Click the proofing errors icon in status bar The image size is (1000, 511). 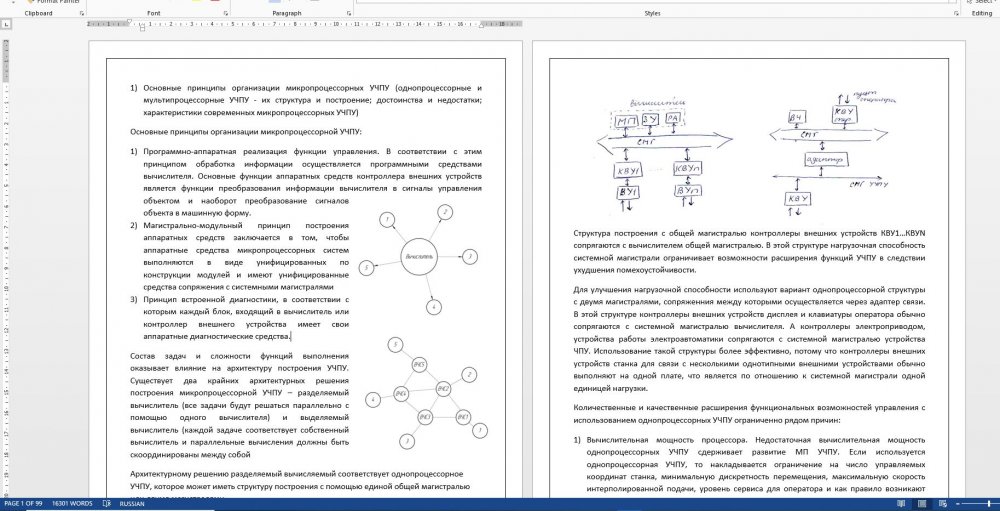pyautogui.click(x=105, y=504)
